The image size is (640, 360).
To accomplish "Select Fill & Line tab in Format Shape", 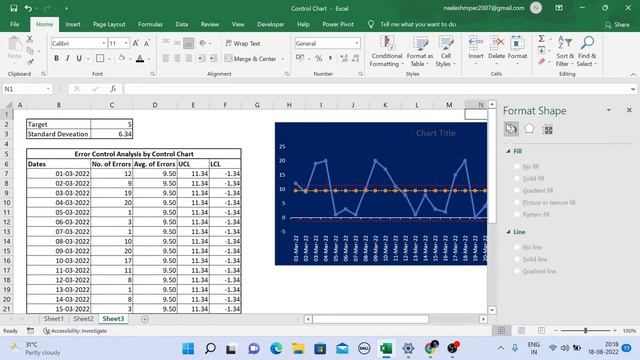I will pyautogui.click(x=511, y=129).
